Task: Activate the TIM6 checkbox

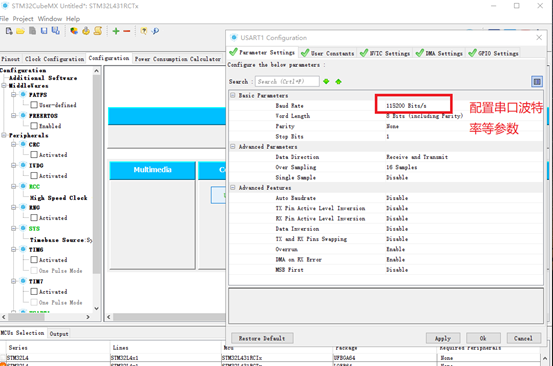Action: tap(34, 260)
